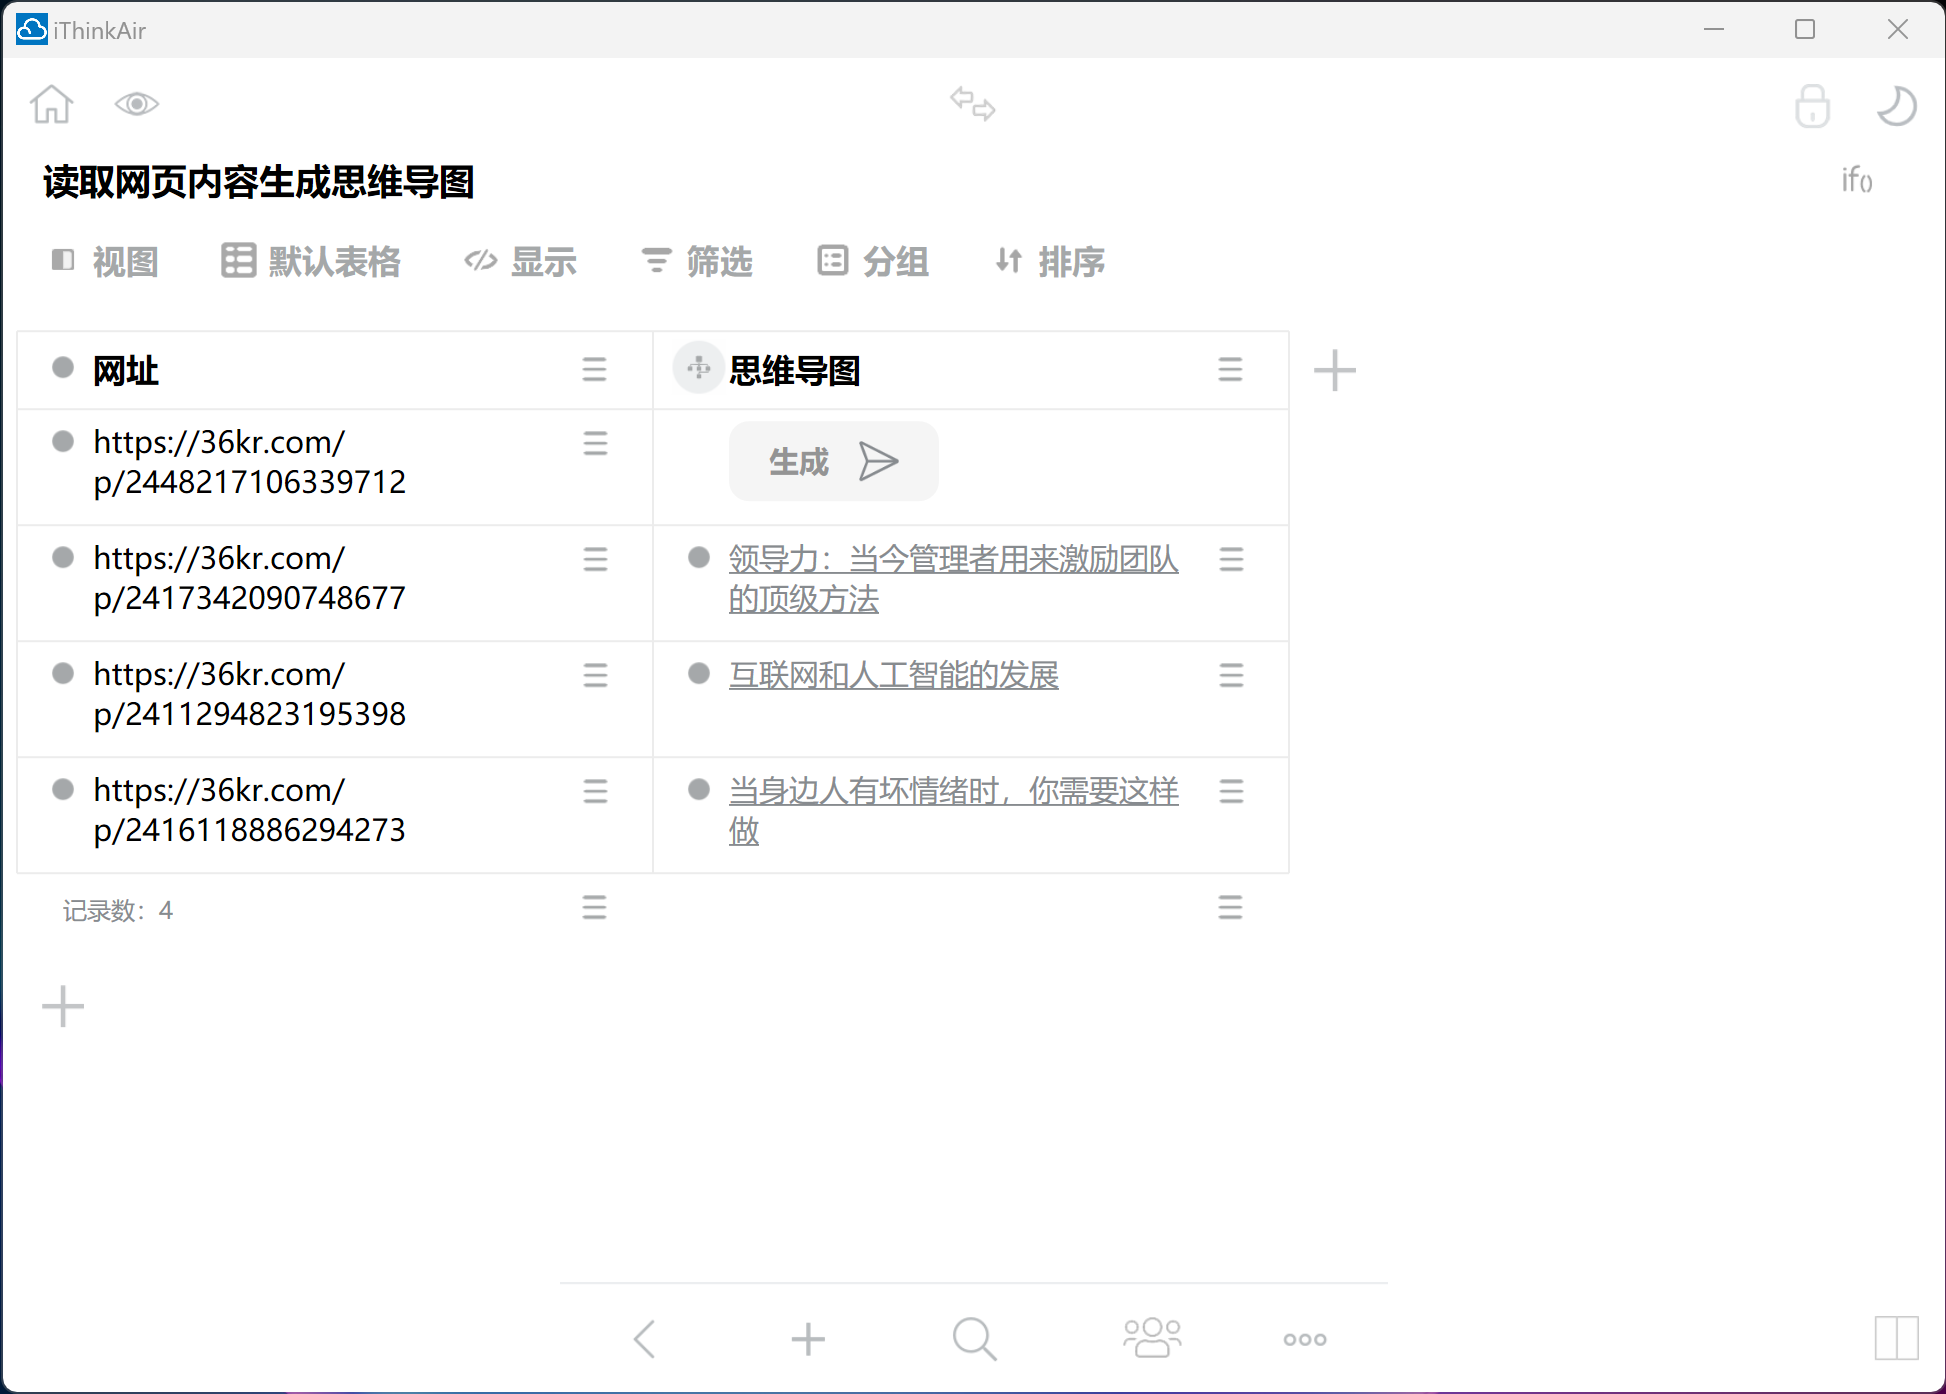The width and height of the screenshot is (1946, 1394).
Task: Open row menu for URL ending 2411294823195398
Action: 595,675
